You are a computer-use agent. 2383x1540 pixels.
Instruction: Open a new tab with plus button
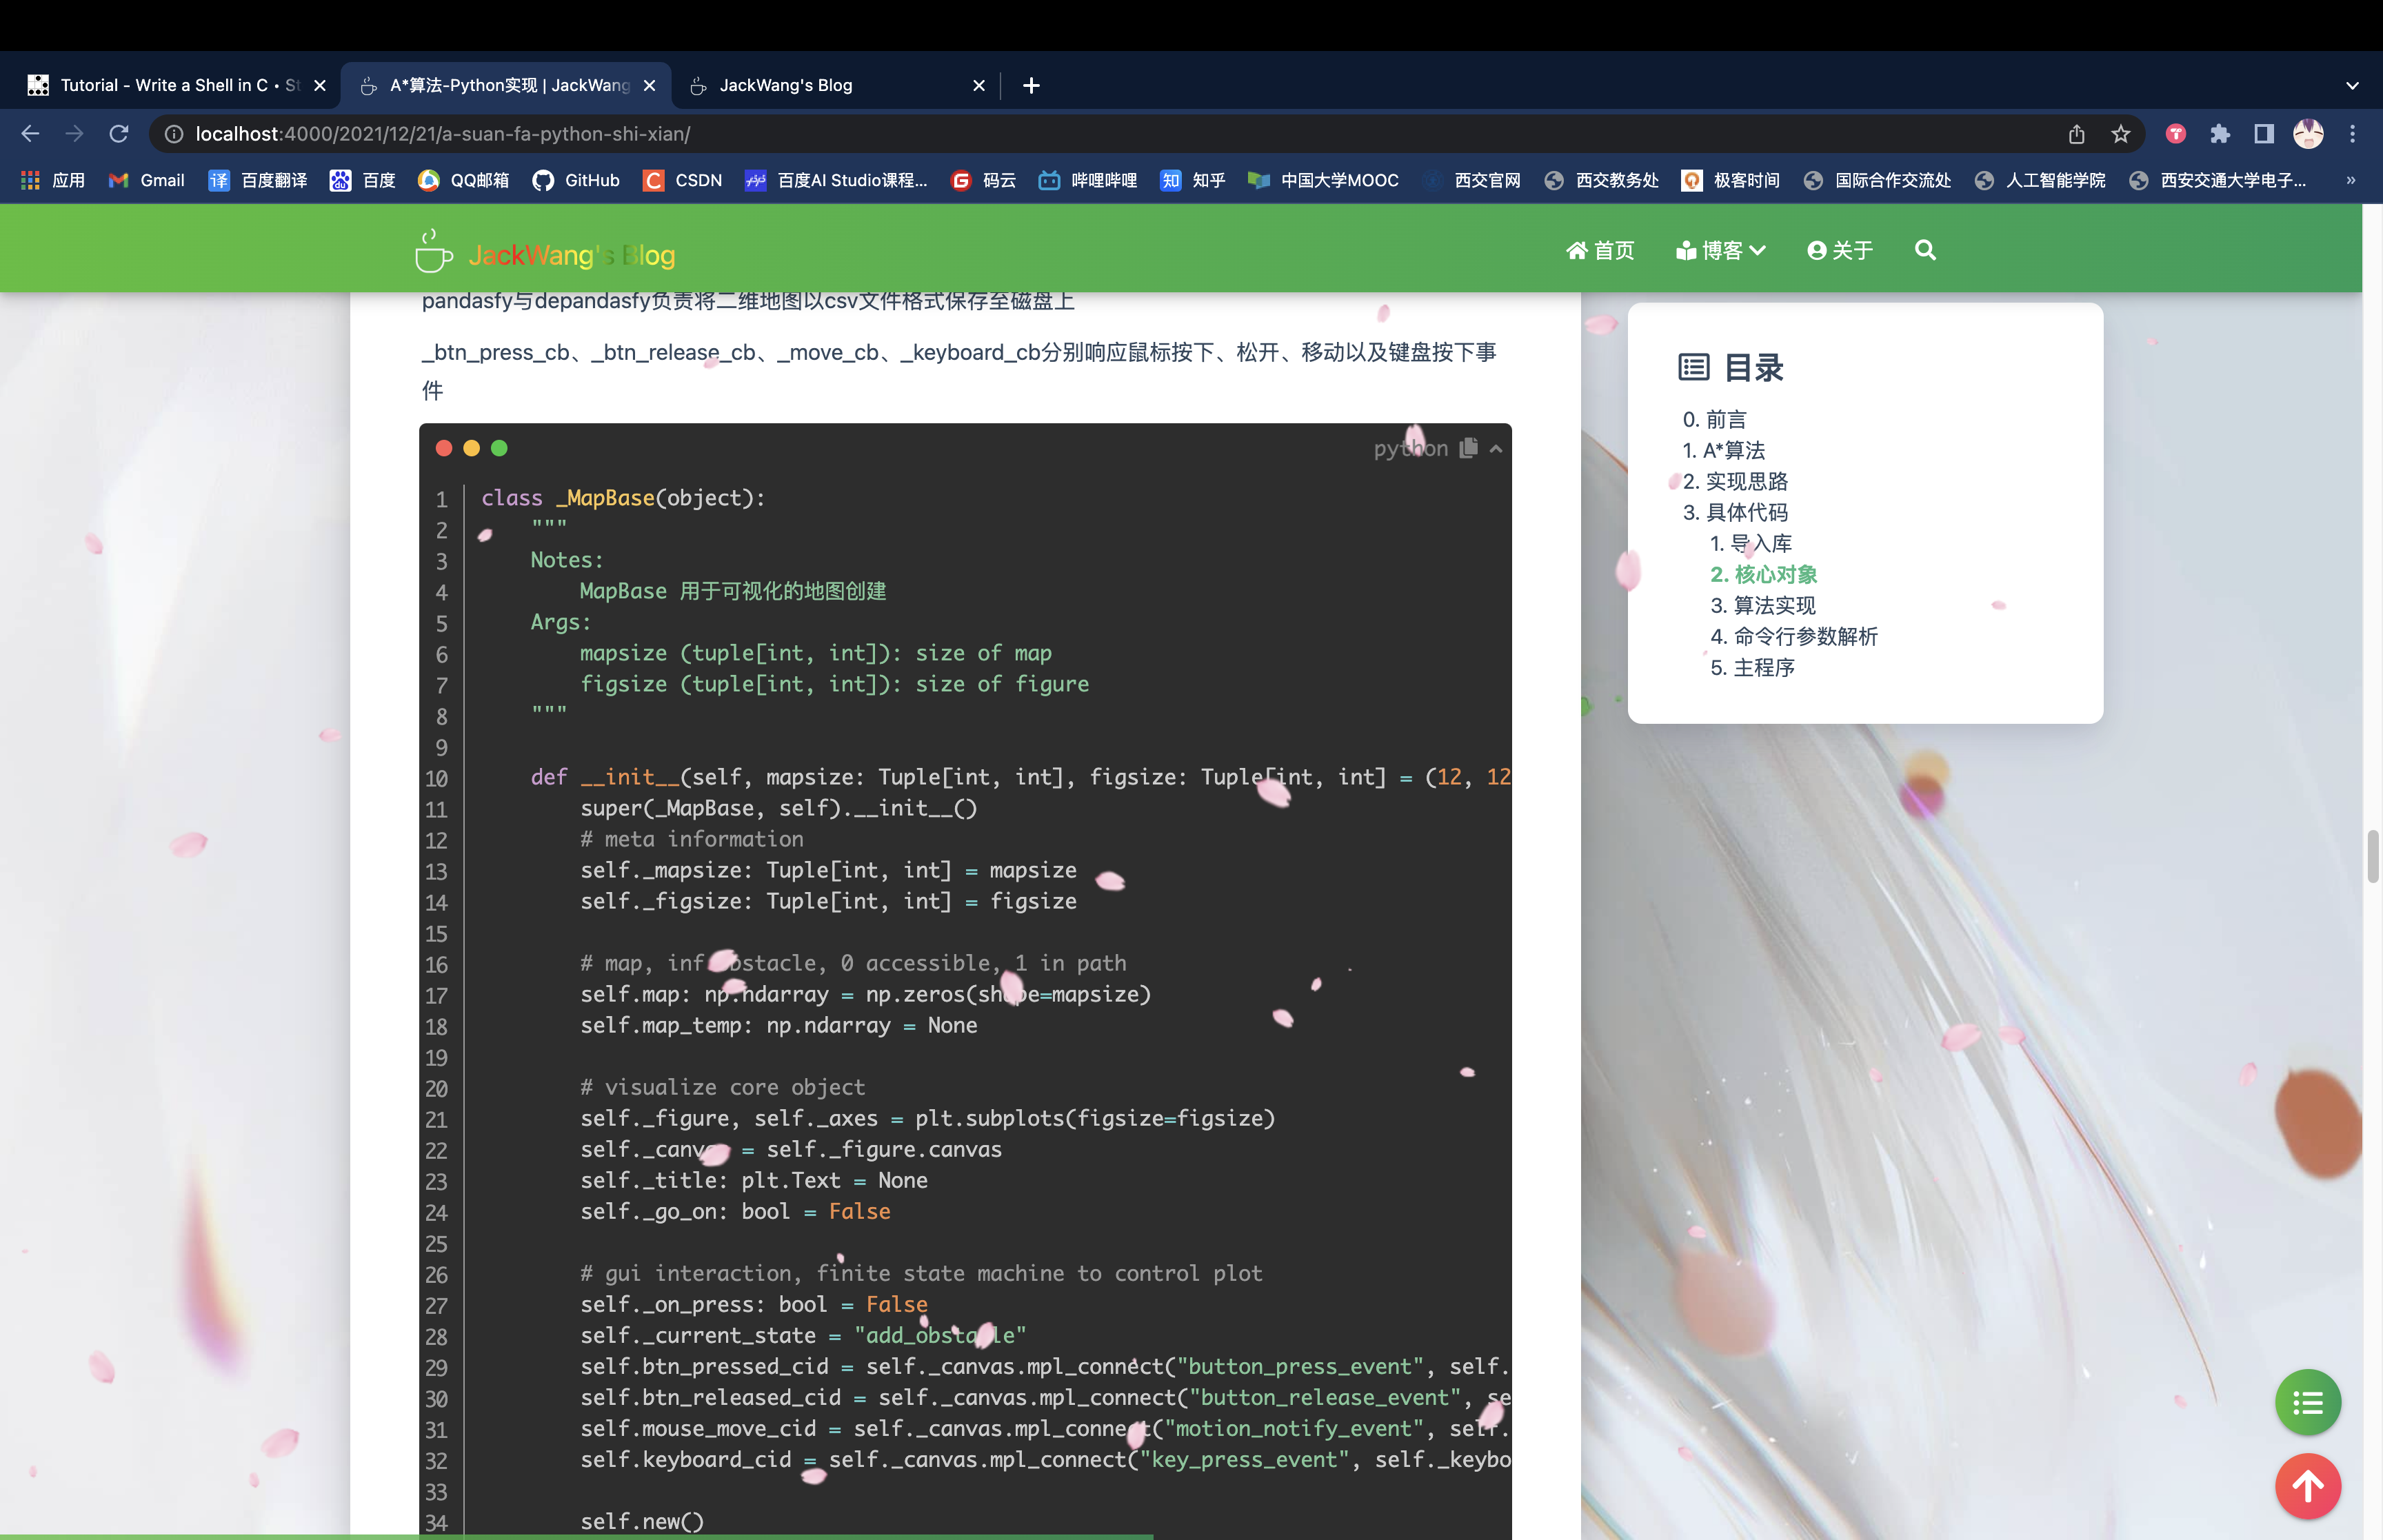[1031, 86]
